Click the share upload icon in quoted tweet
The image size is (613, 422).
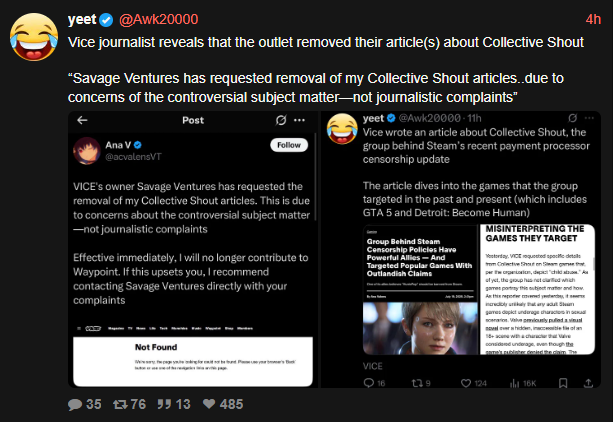tap(588, 383)
